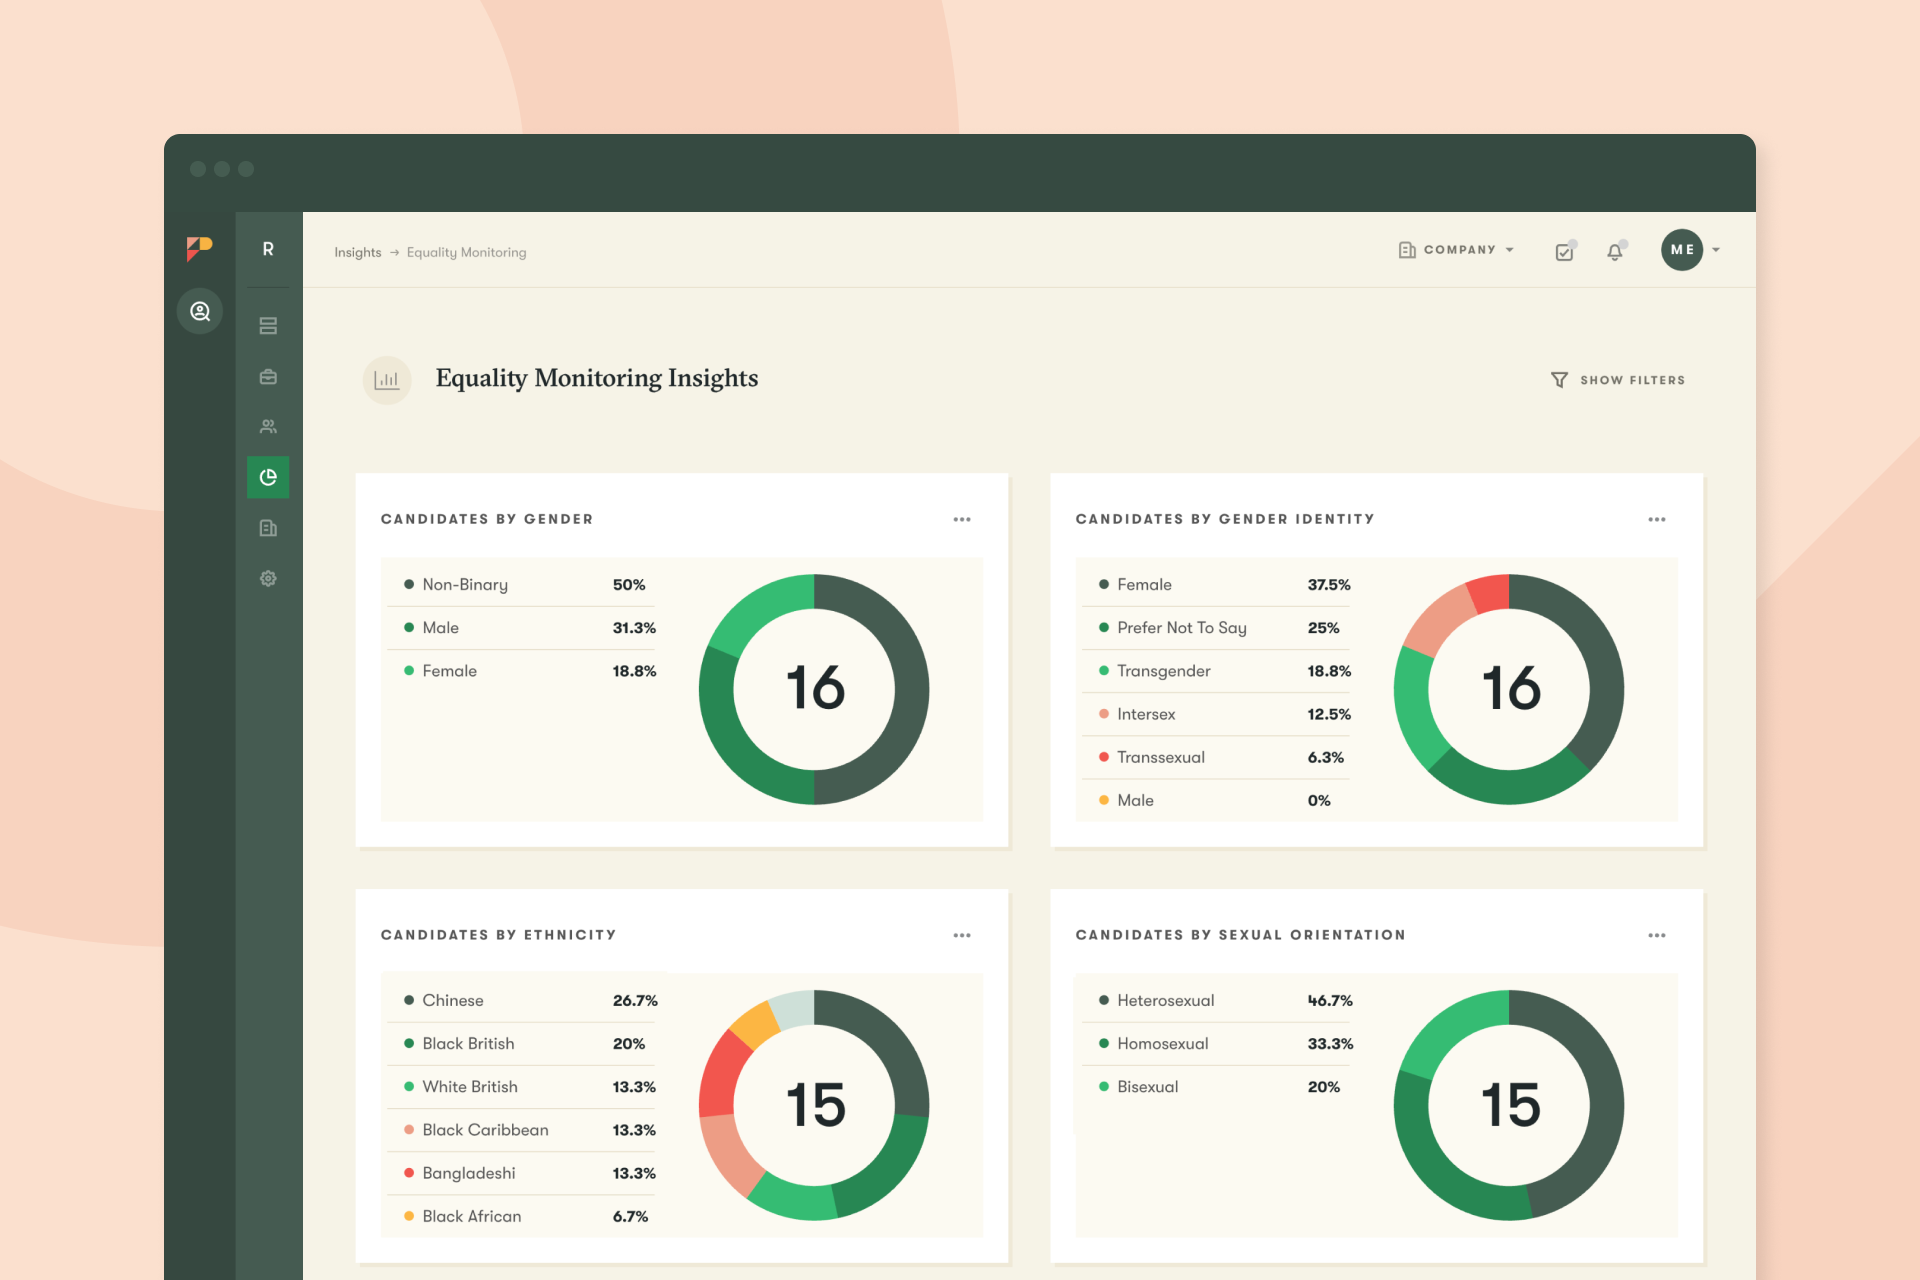Select the pie chart insights icon
The height and width of the screenshot is (1280, 1920).
[268, 477]
